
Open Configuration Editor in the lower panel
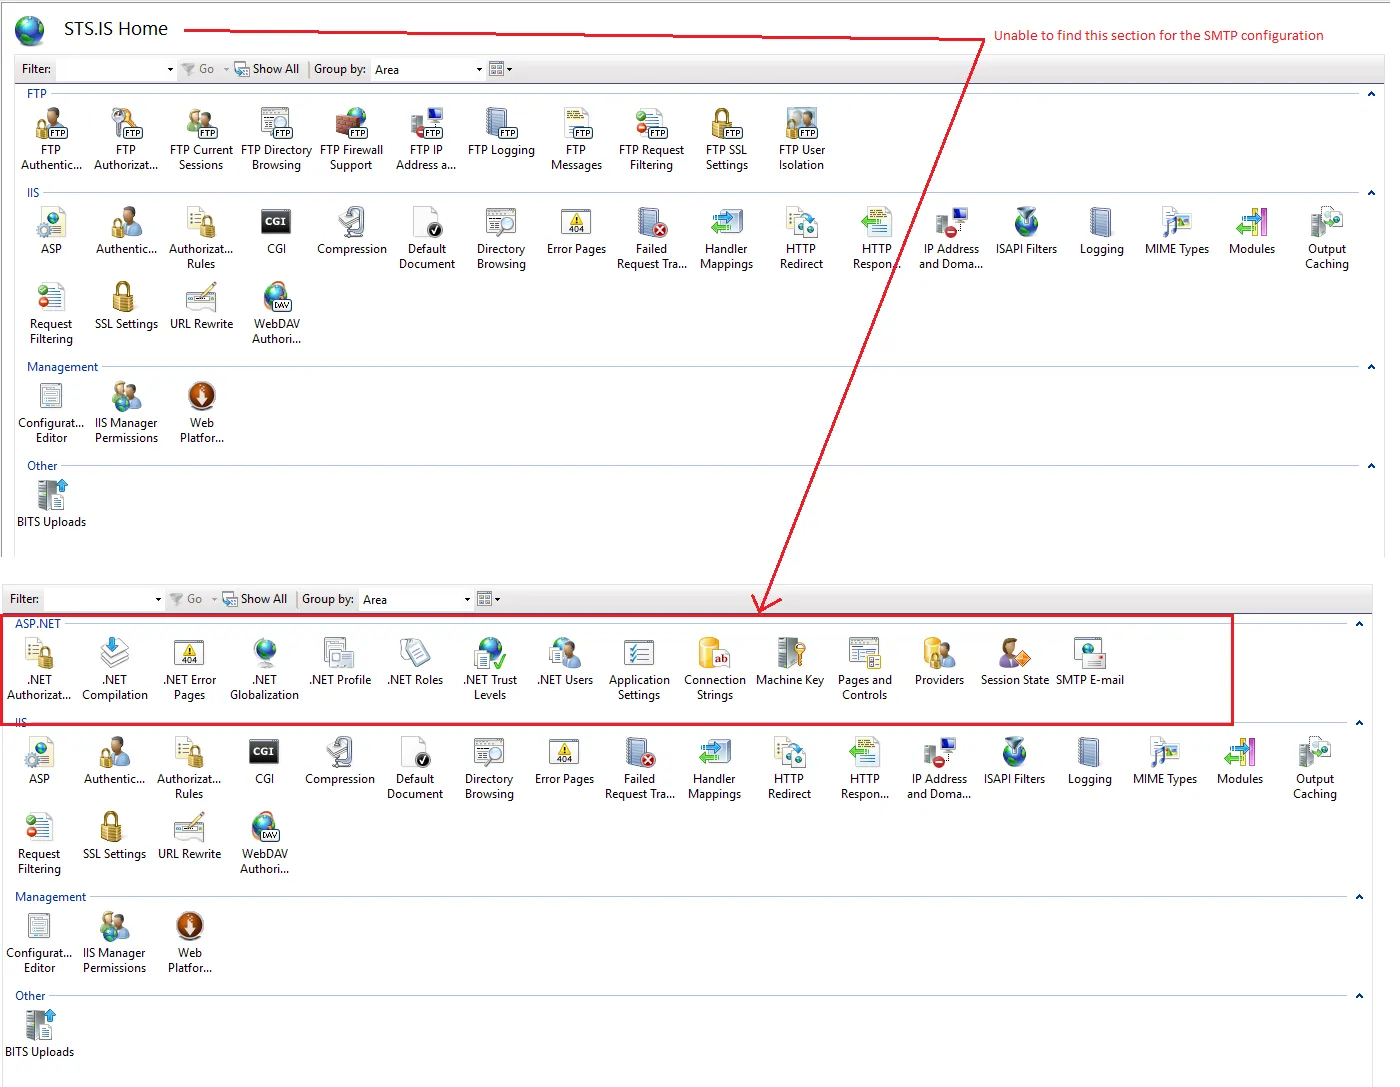39,926
